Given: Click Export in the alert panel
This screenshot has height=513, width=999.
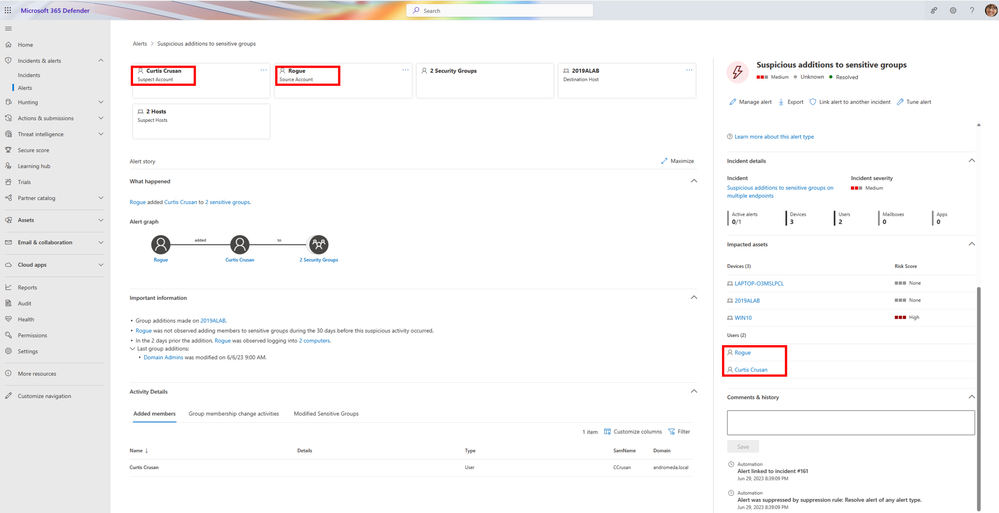Looking at the screenshot, I should (791, 102).
